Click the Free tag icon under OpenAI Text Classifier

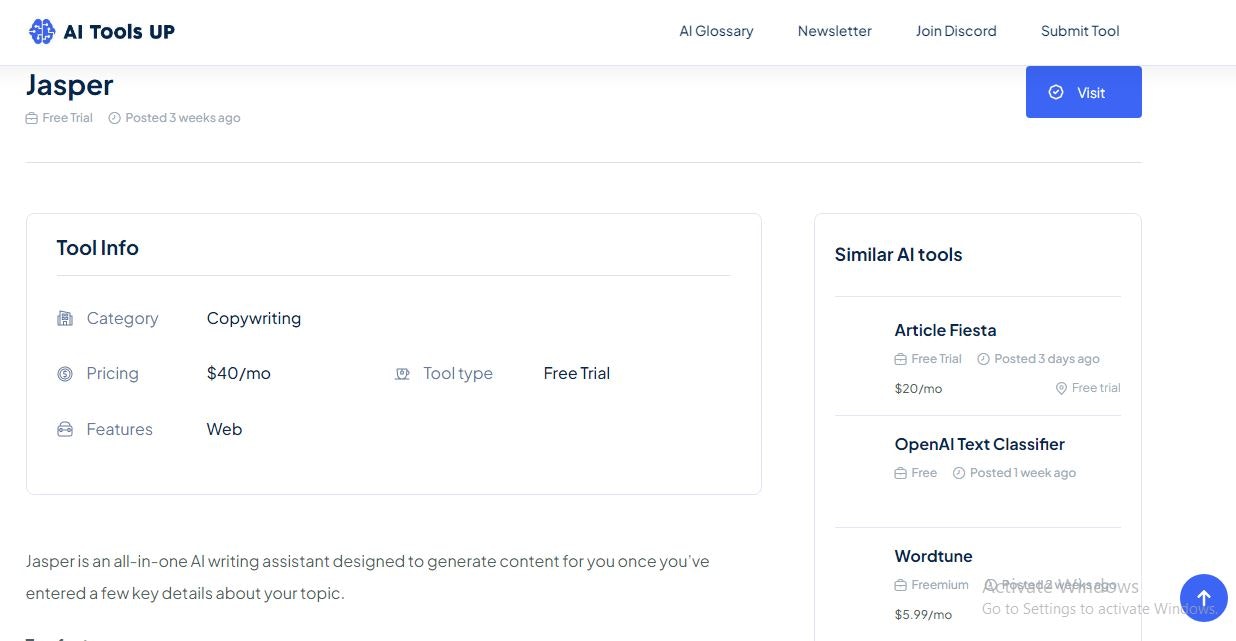click(x=901, y=473)
